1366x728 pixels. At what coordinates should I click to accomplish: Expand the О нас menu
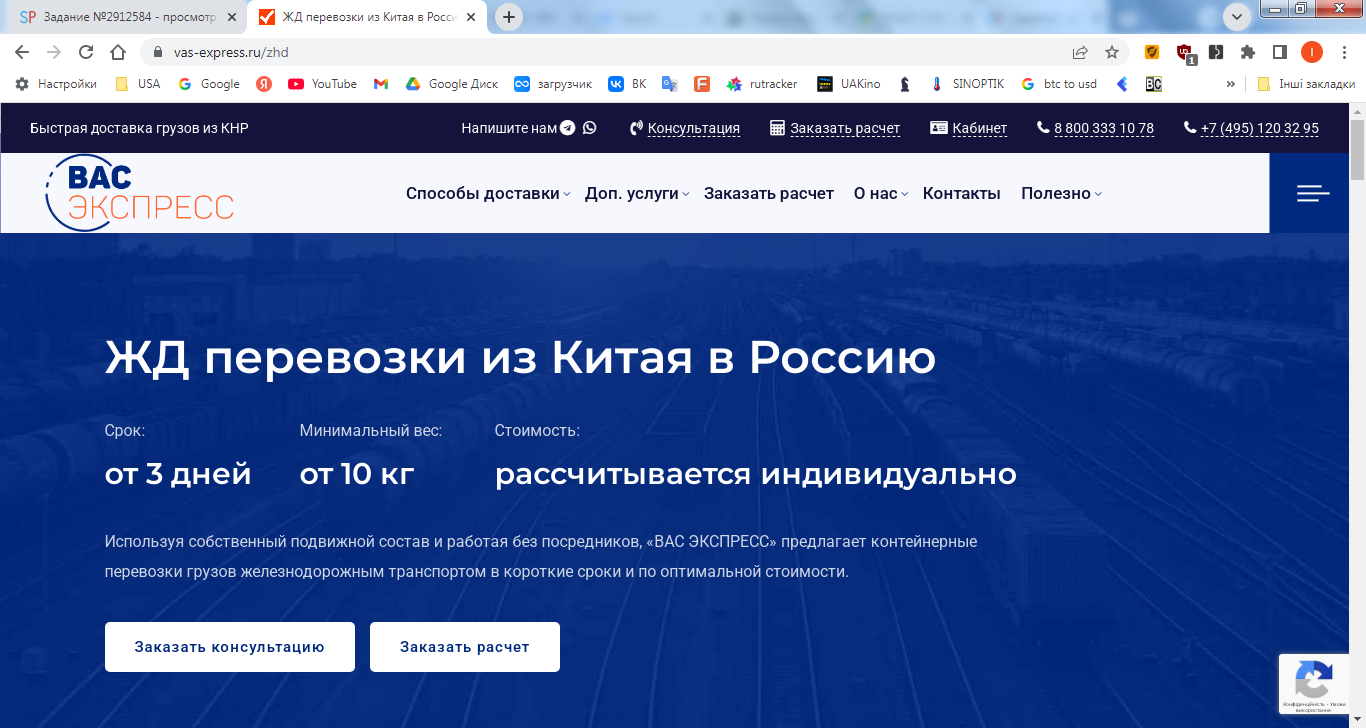[x=881, y=193]
